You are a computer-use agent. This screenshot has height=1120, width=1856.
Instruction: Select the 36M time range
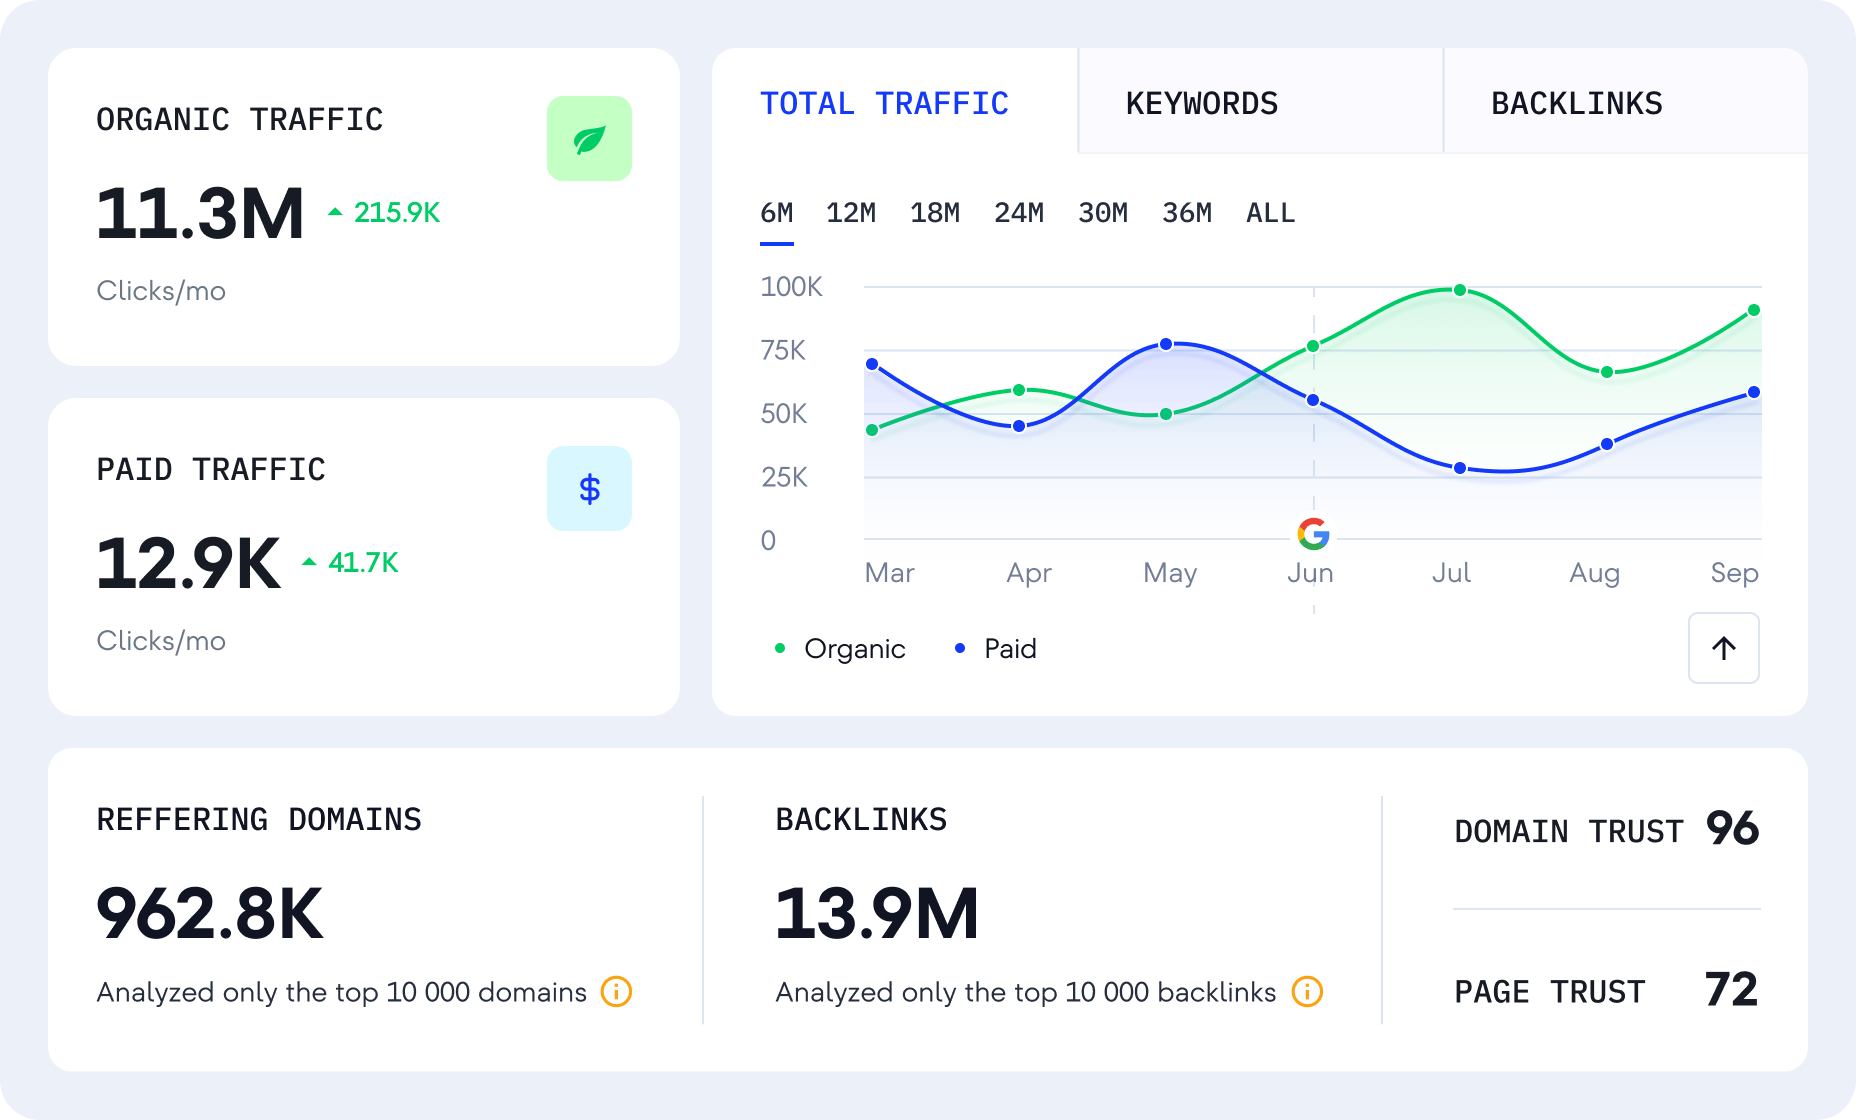coord(1186,212)
